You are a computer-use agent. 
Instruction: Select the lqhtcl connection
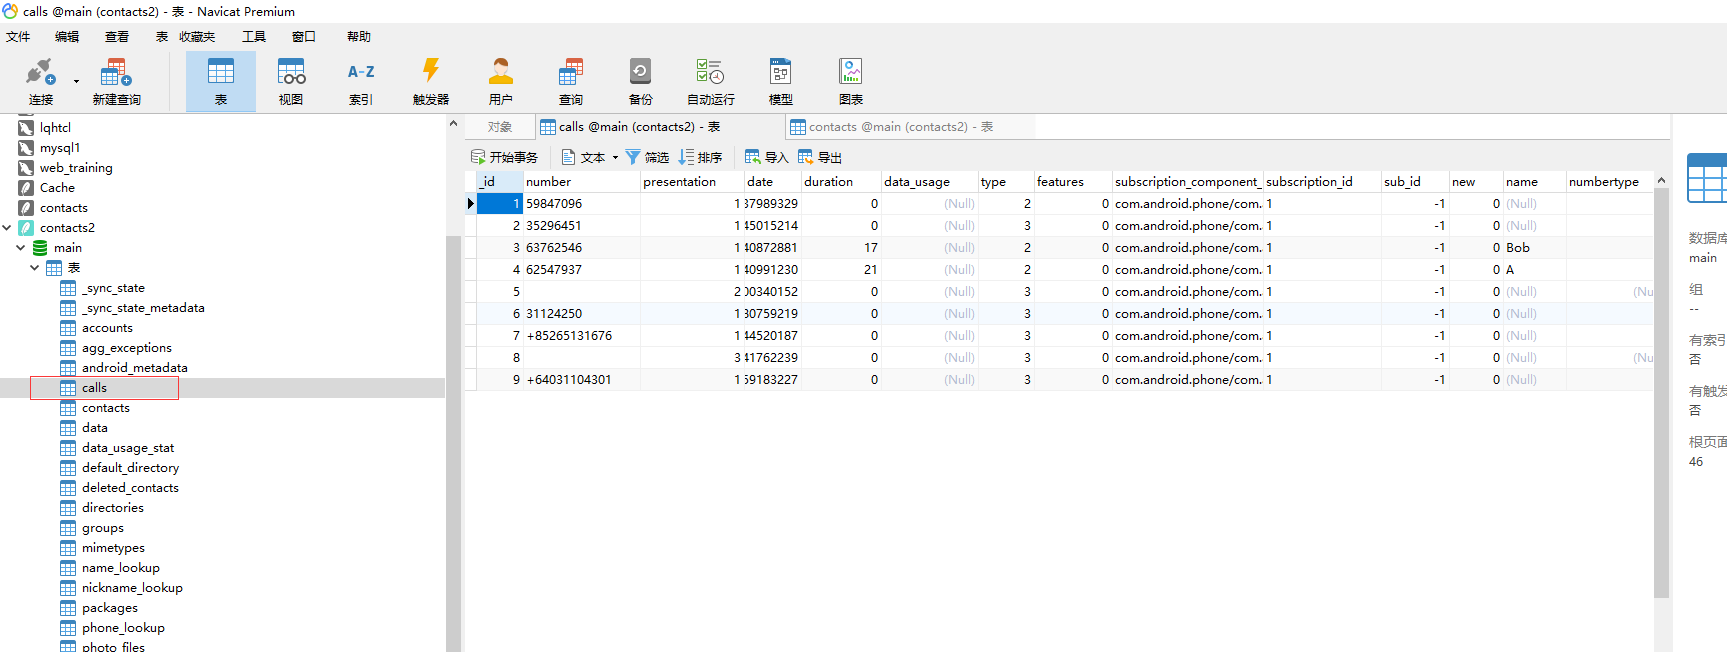point(55,127)
